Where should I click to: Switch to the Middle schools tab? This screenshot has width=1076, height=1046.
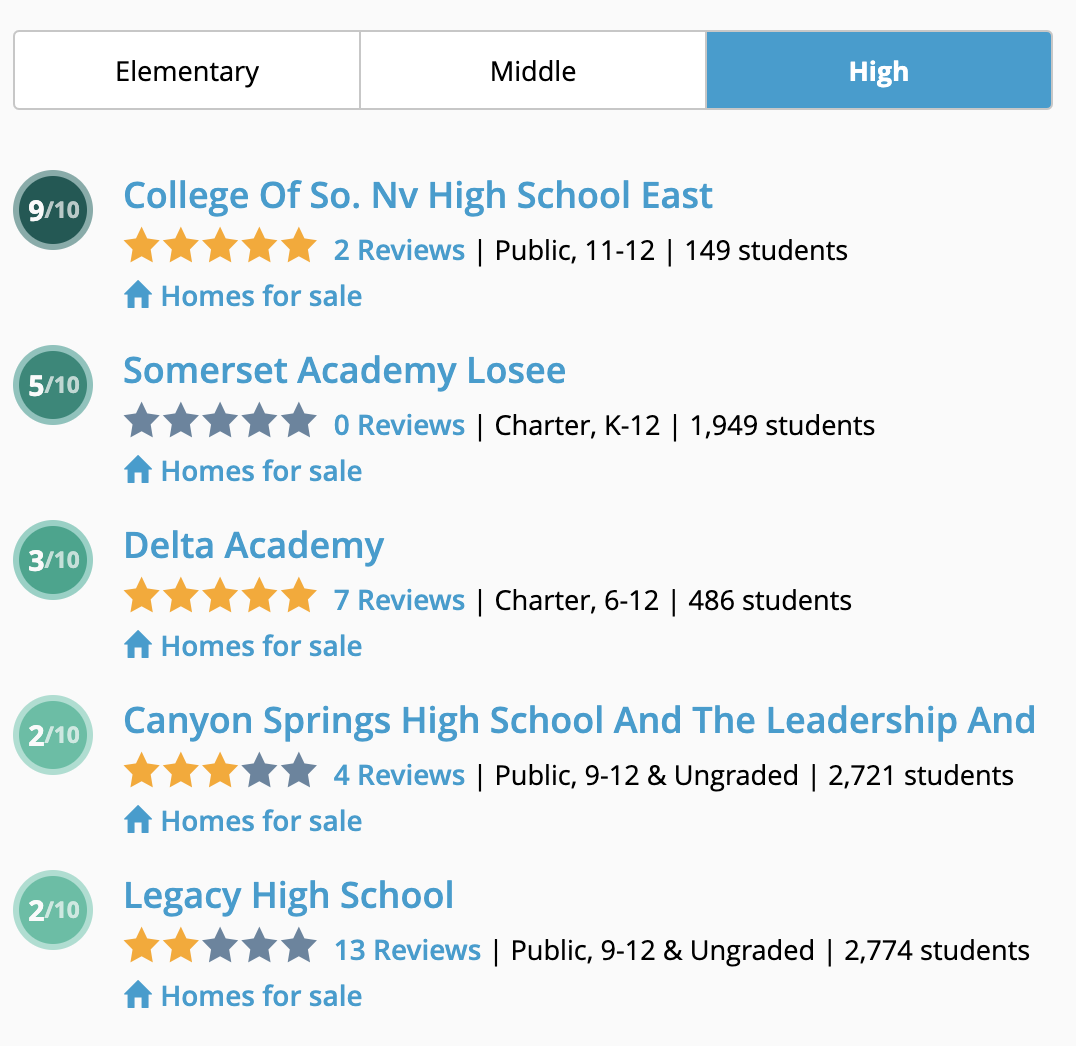click(533, 70)
